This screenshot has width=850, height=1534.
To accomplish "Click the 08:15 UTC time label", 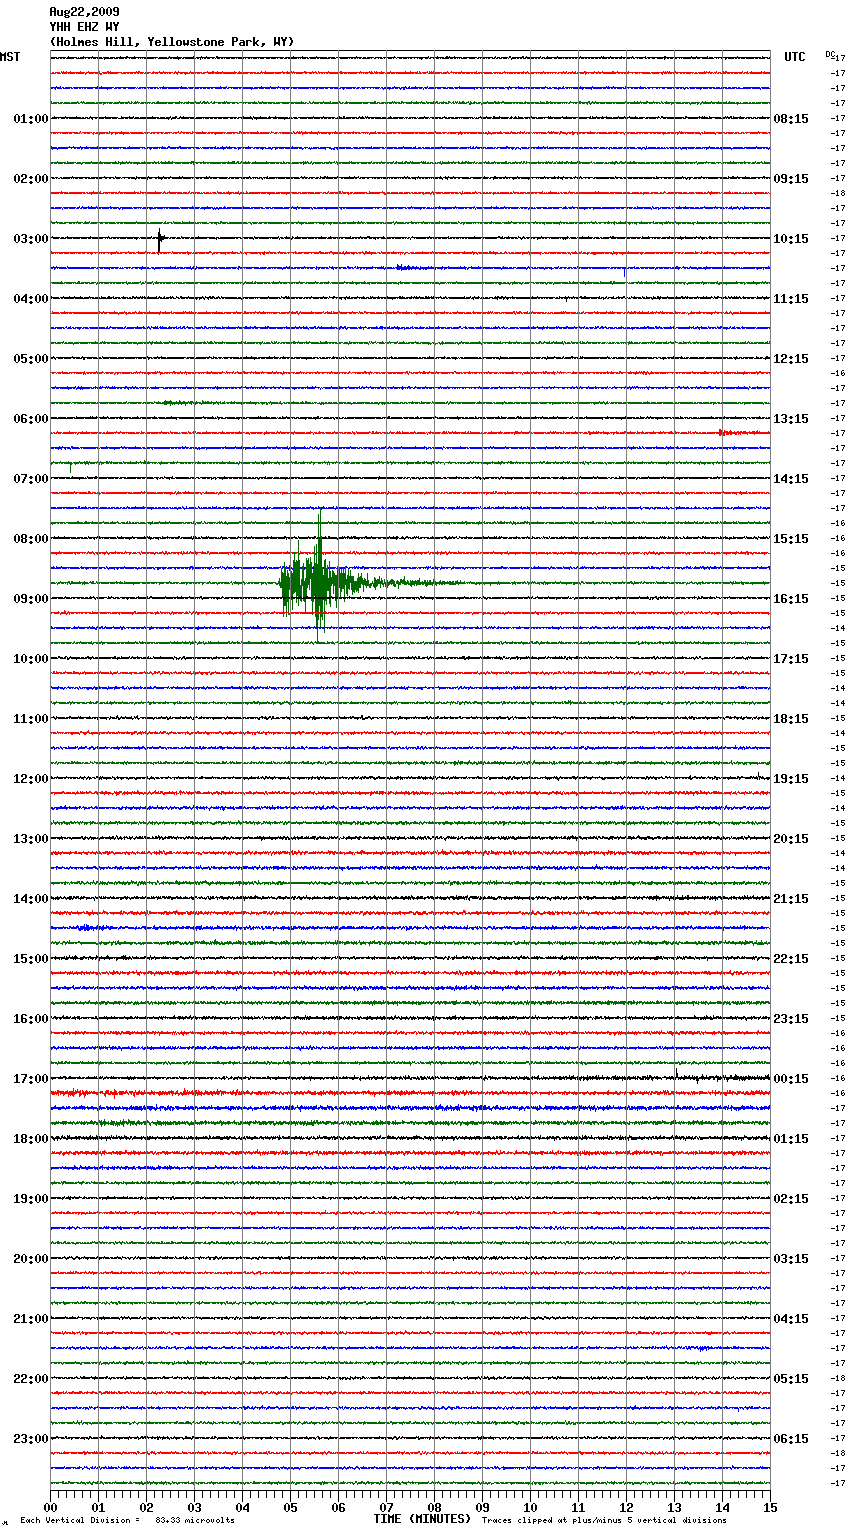I will [791, 119].
